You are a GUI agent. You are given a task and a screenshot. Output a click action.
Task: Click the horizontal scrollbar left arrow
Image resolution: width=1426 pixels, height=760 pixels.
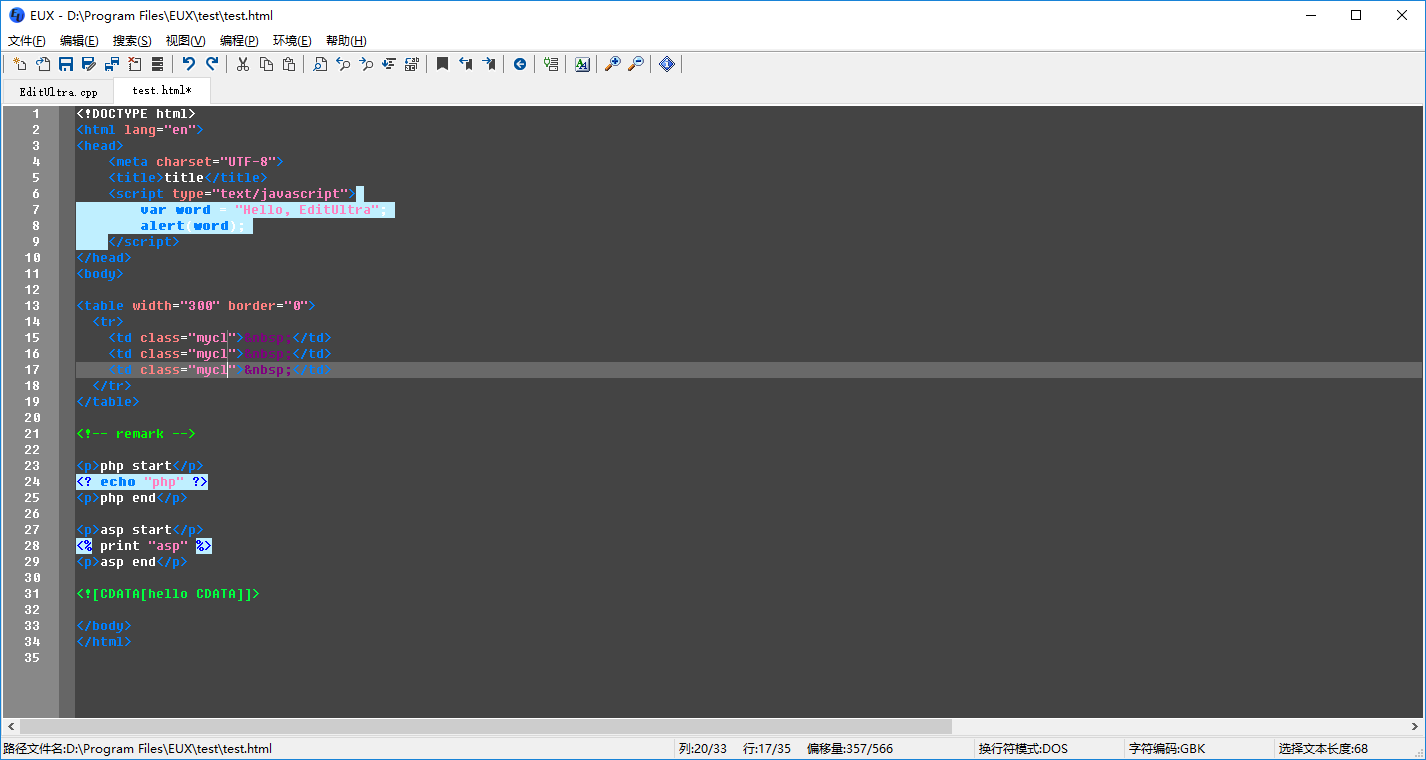pyautogui.click(x=11, y=726)
